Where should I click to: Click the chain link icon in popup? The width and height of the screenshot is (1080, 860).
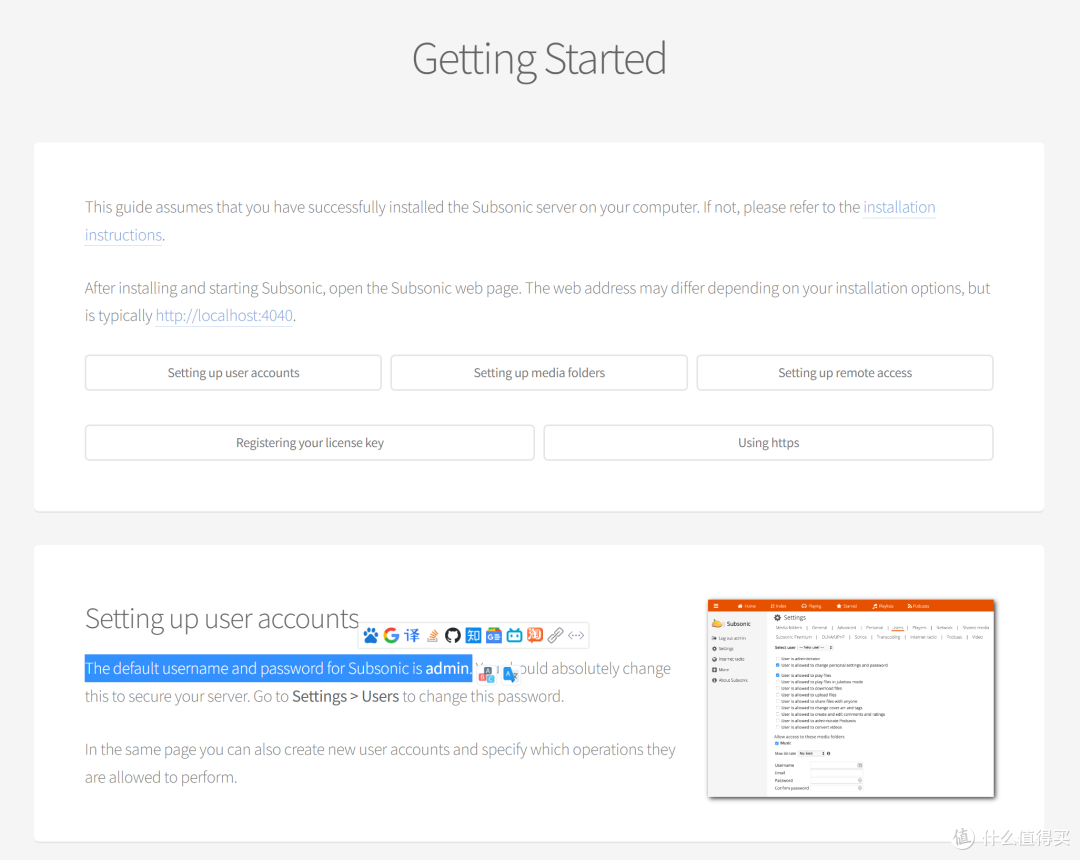(x=555, y=635)
